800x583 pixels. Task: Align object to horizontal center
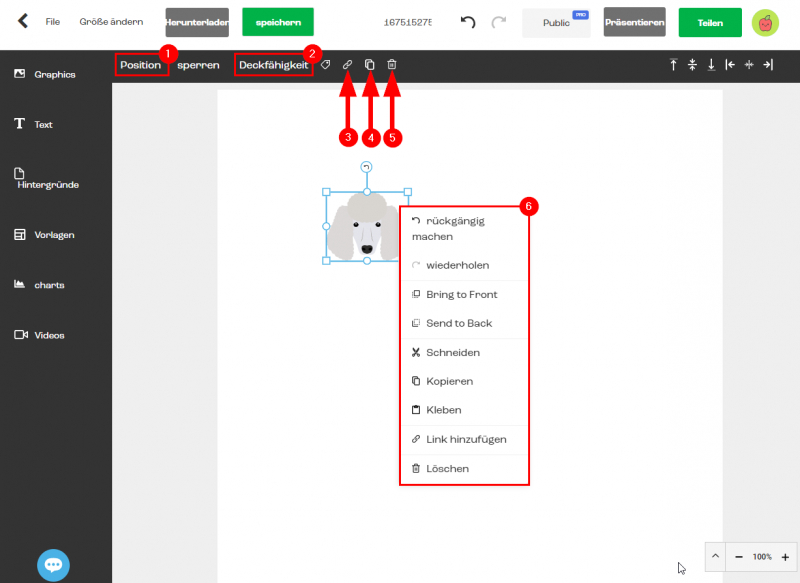749,64
